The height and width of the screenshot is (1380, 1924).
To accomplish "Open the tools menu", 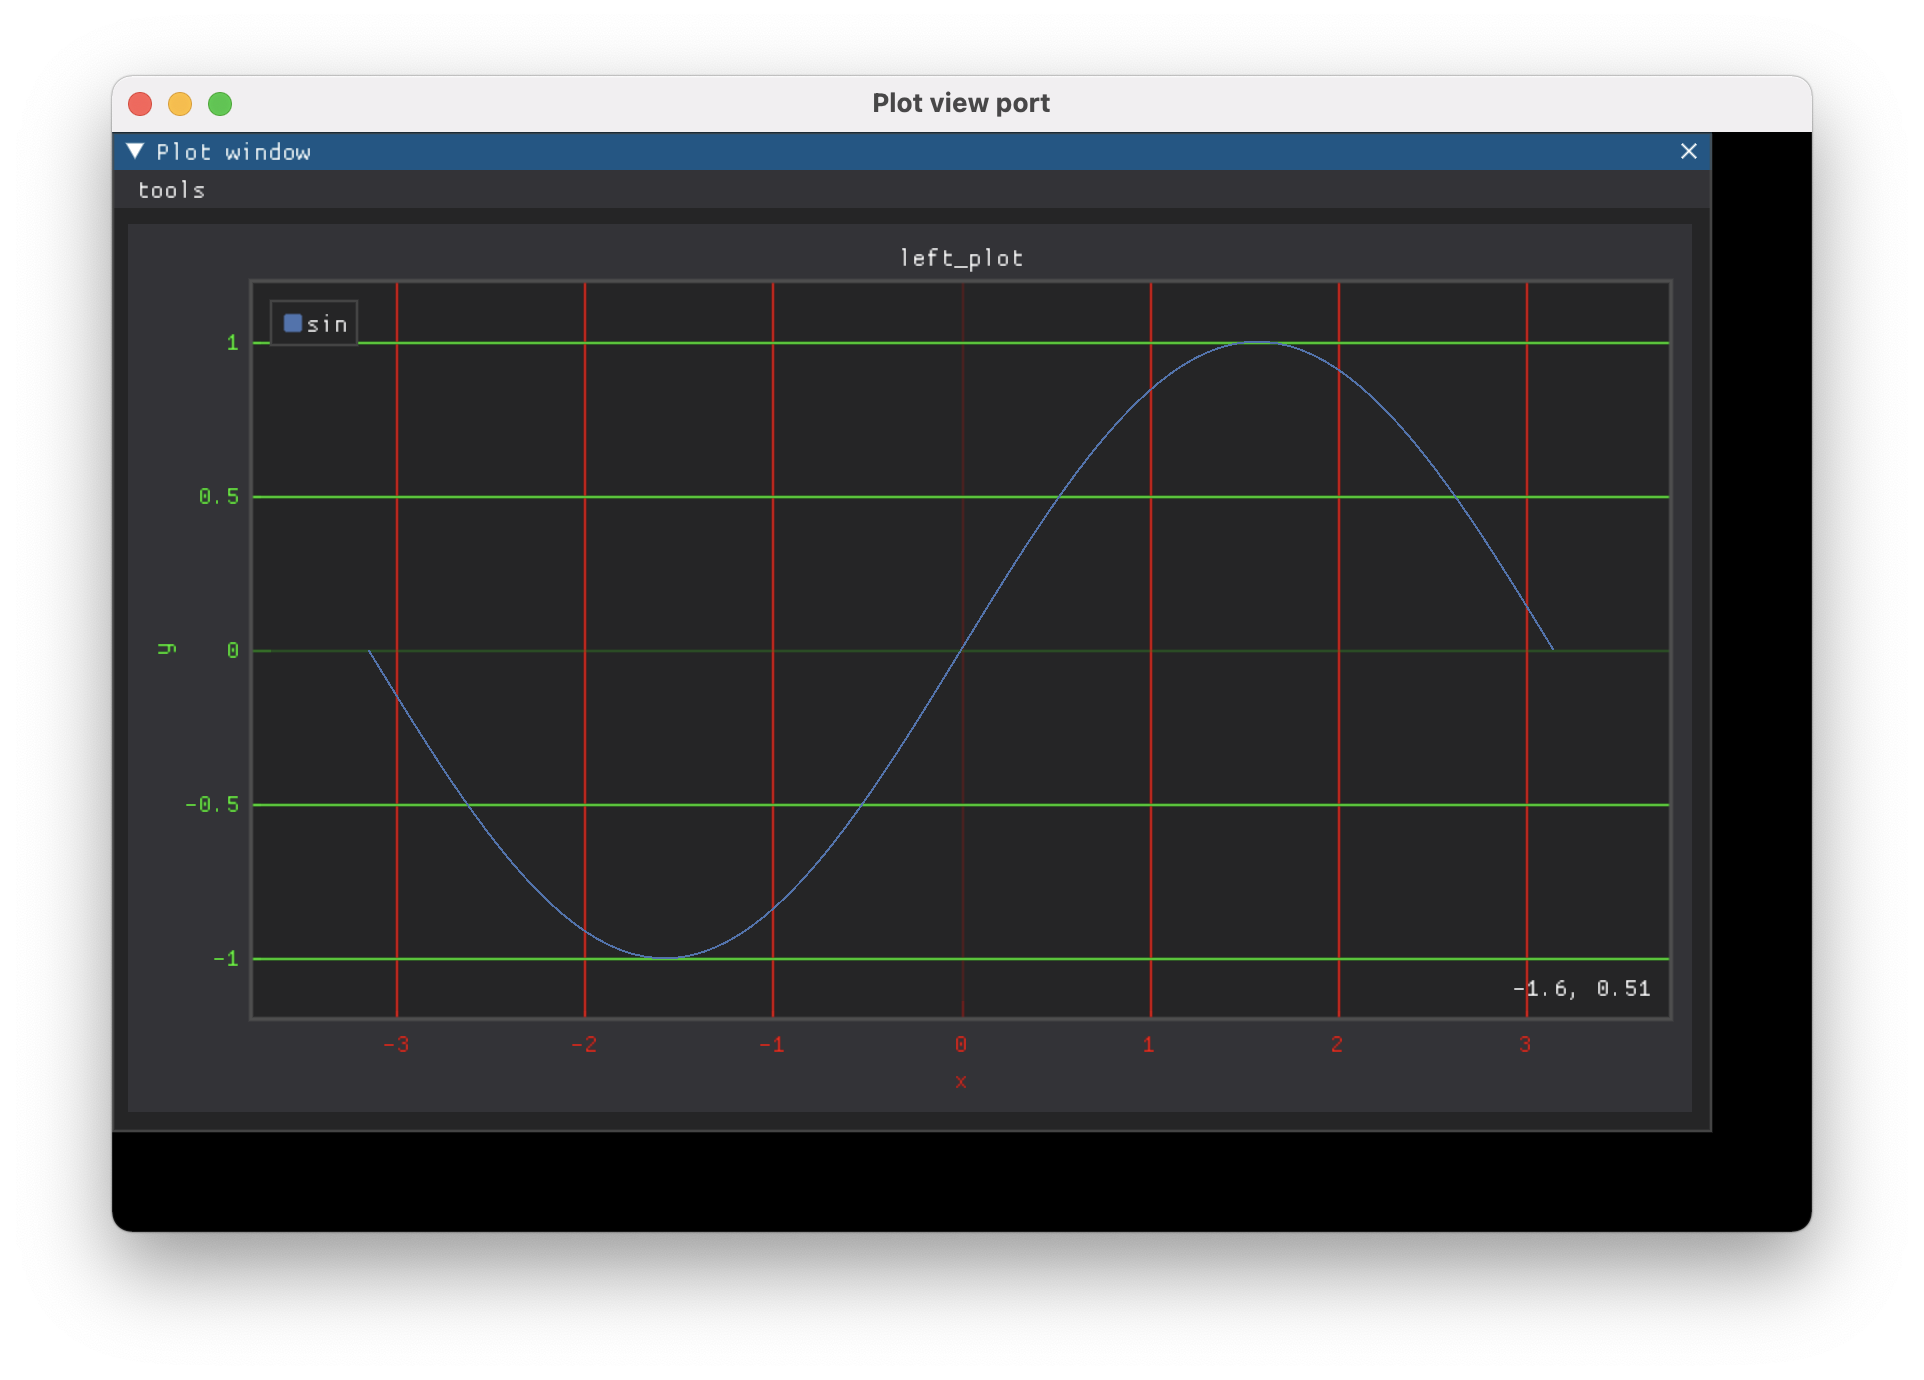I will point(171,190).
